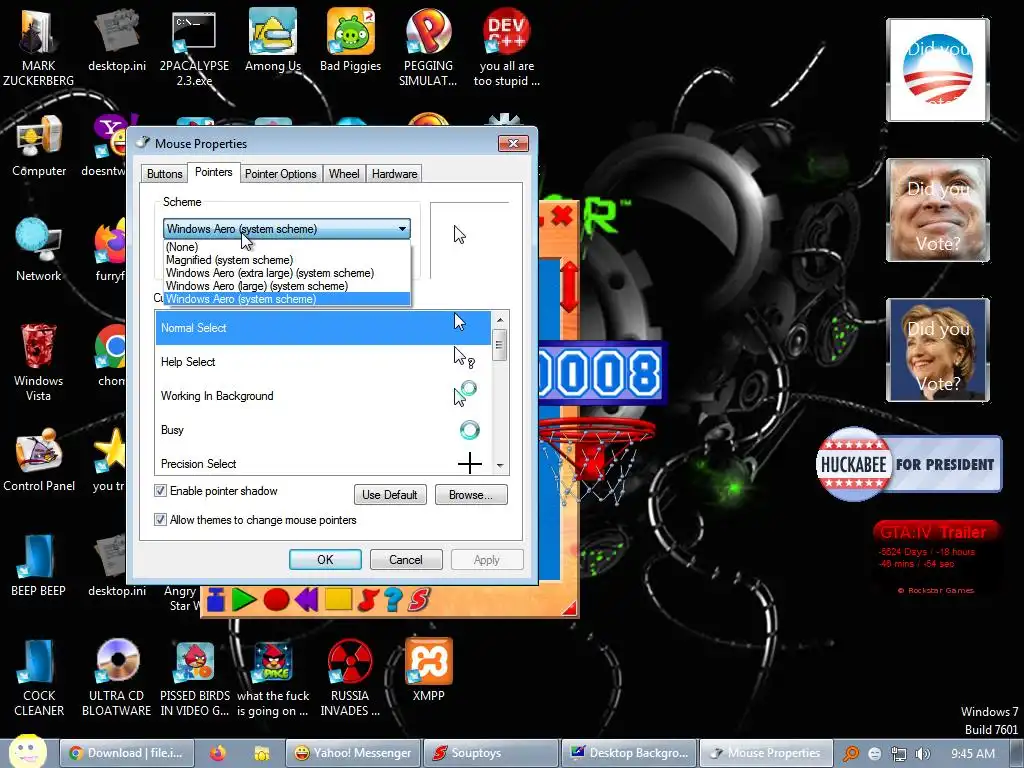Select the 2PACALYPSE 2.3.exe desktop icon
This screenshot has width=1024, height=768.
(194, 47)
